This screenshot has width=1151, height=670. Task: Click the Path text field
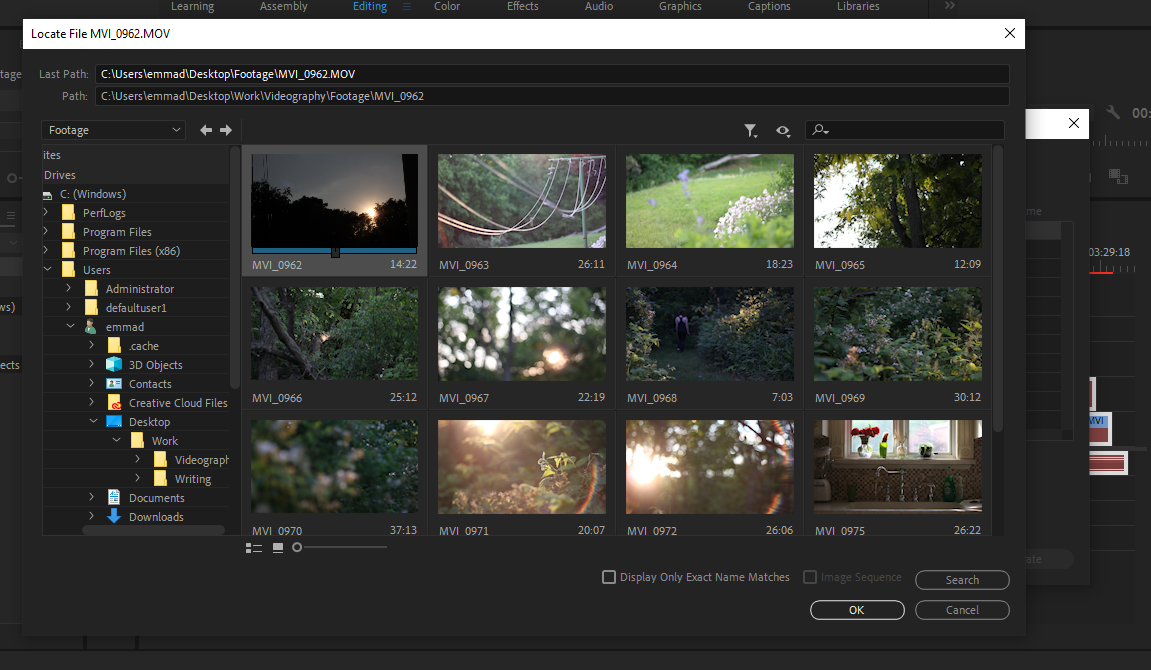(552, 96)
